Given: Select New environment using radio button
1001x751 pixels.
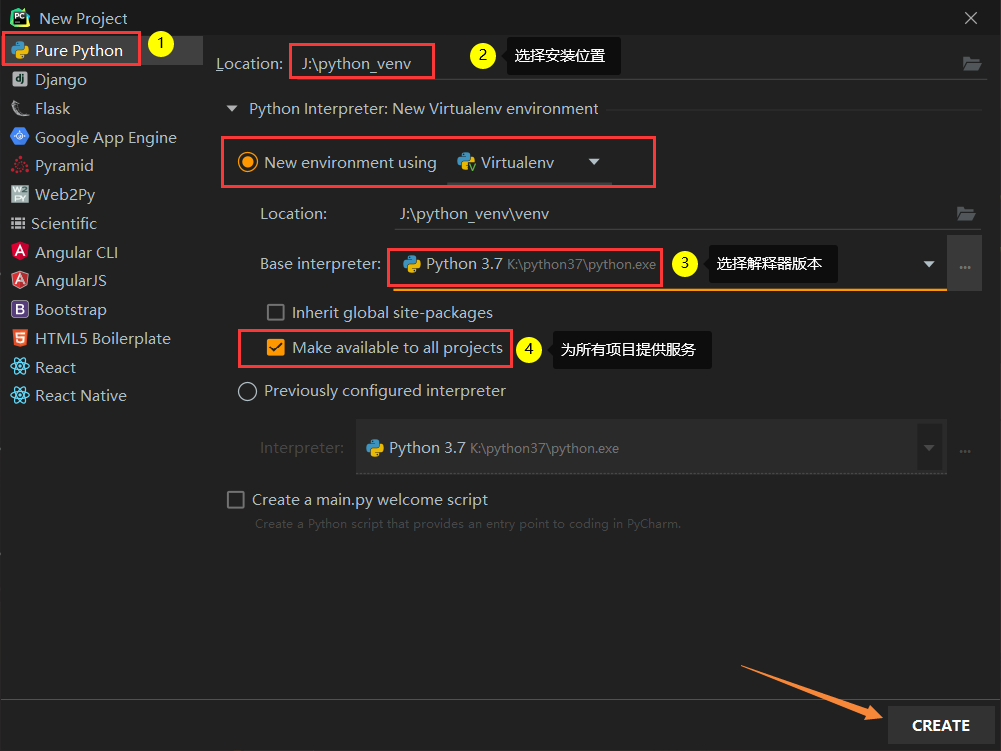Looking at the screenshot, I should (x=248, y=162).
